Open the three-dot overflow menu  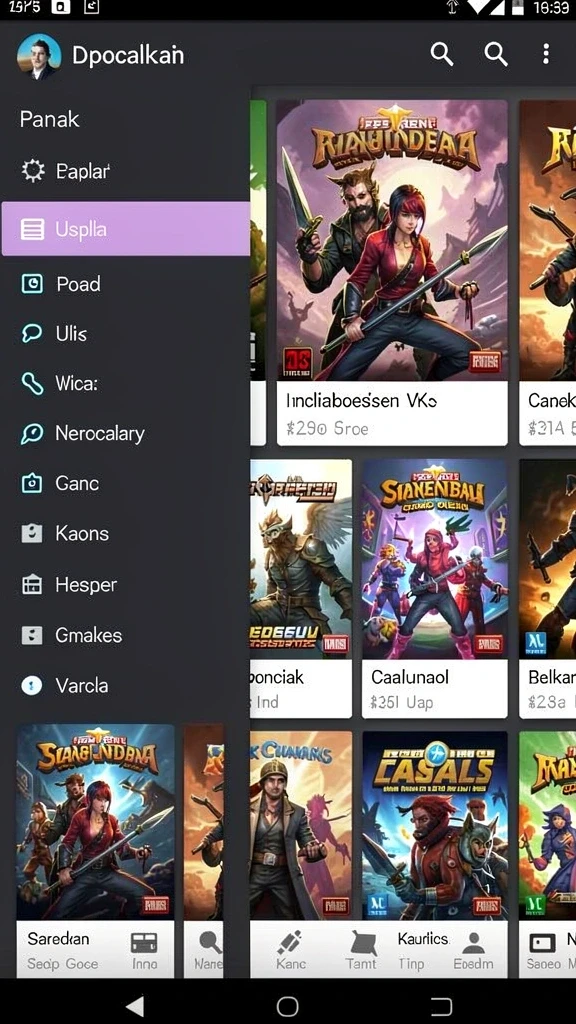tap(546, 54)
